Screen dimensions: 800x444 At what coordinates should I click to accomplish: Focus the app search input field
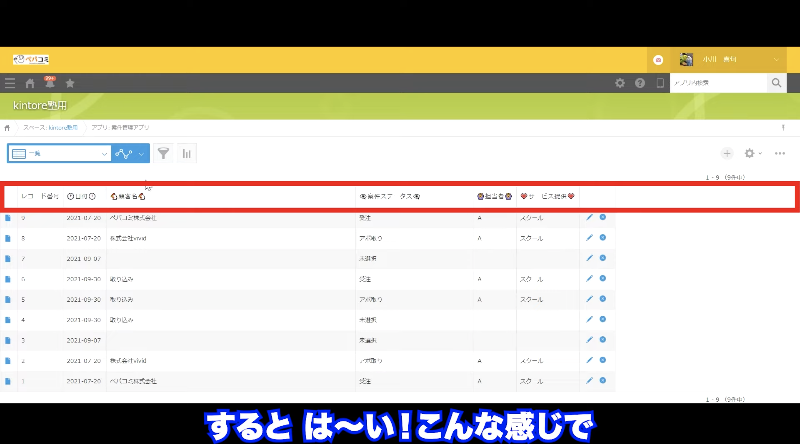(717, 83)
